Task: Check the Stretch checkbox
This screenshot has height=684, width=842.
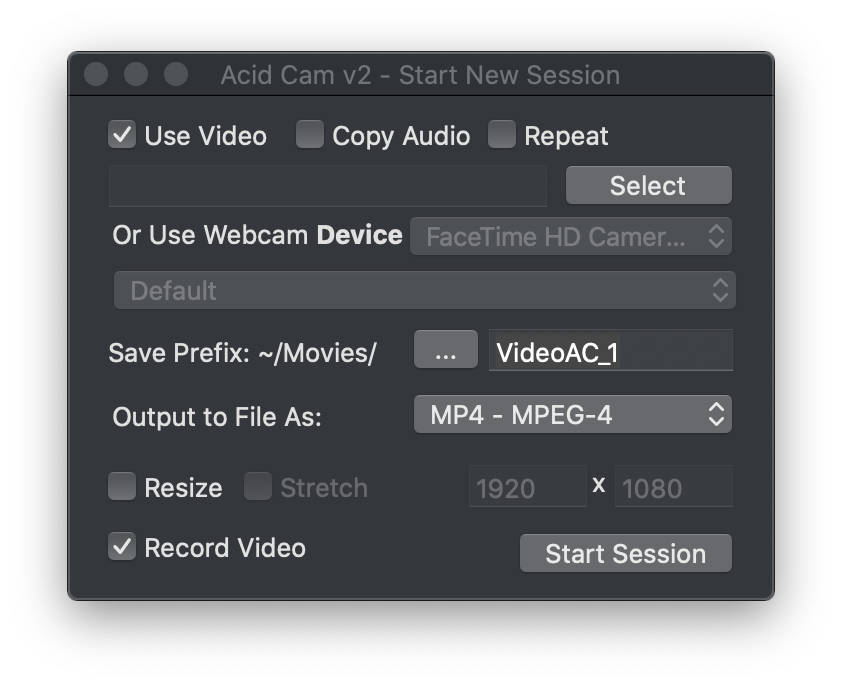Action: pyautogui.click(x=258, y=487)
